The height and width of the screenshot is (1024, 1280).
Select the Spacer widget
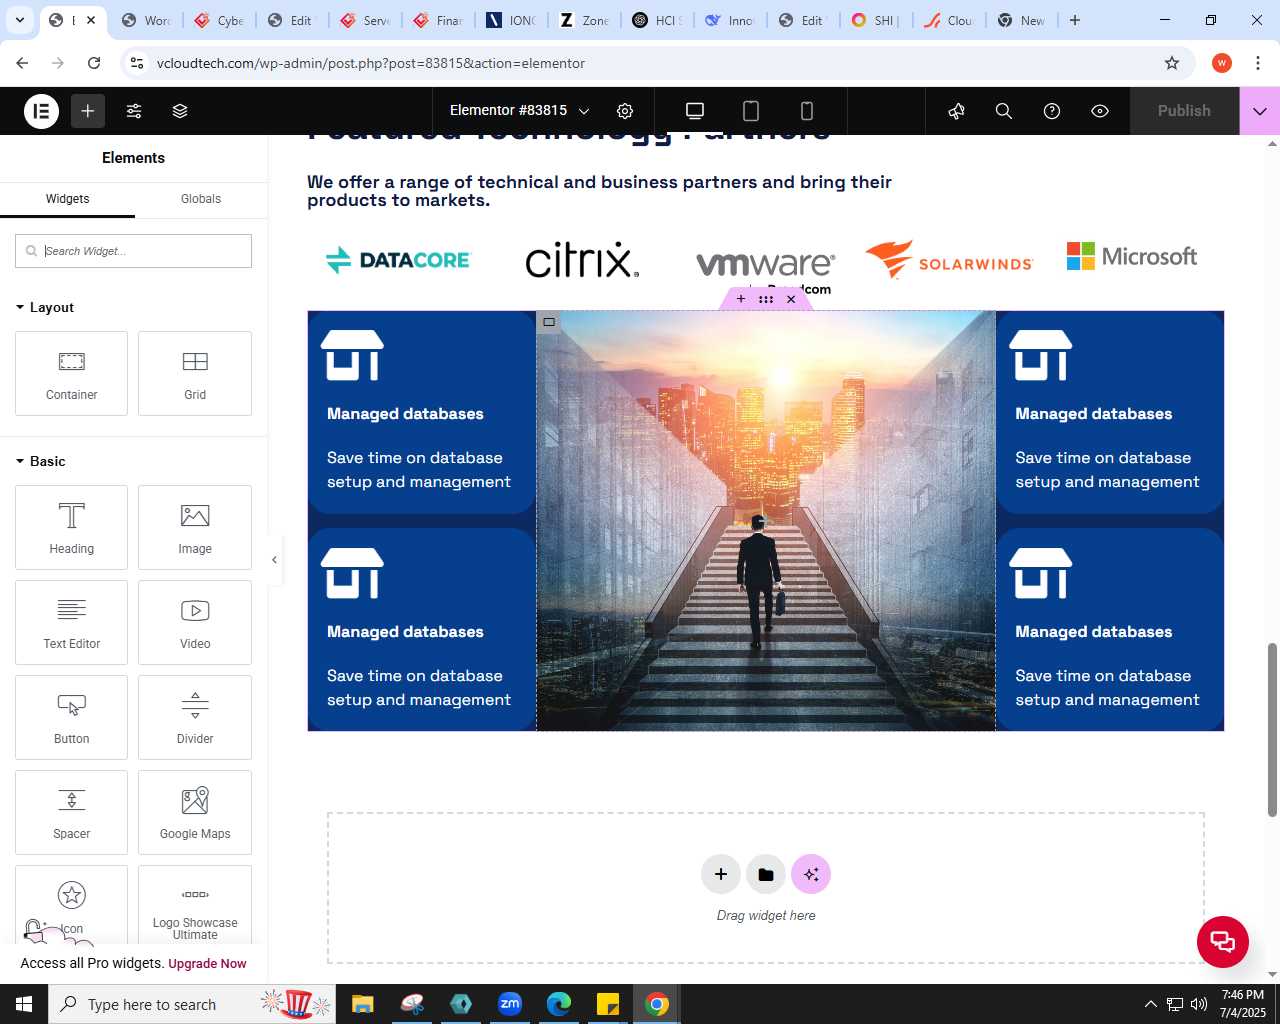click(x=71, y=812)
